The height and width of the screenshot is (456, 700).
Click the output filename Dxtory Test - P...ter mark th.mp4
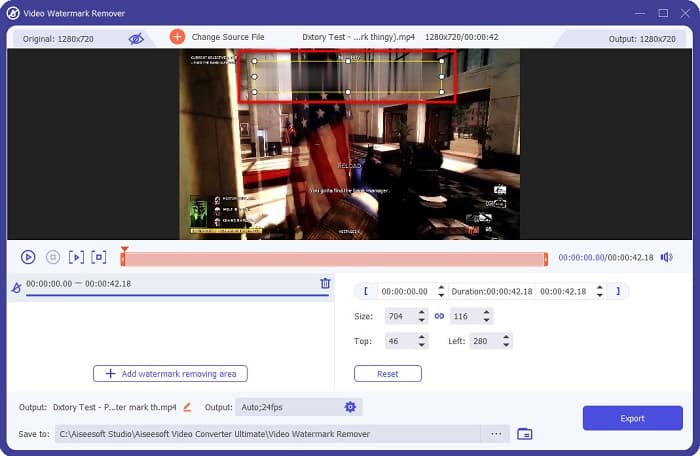pos(115,407)
